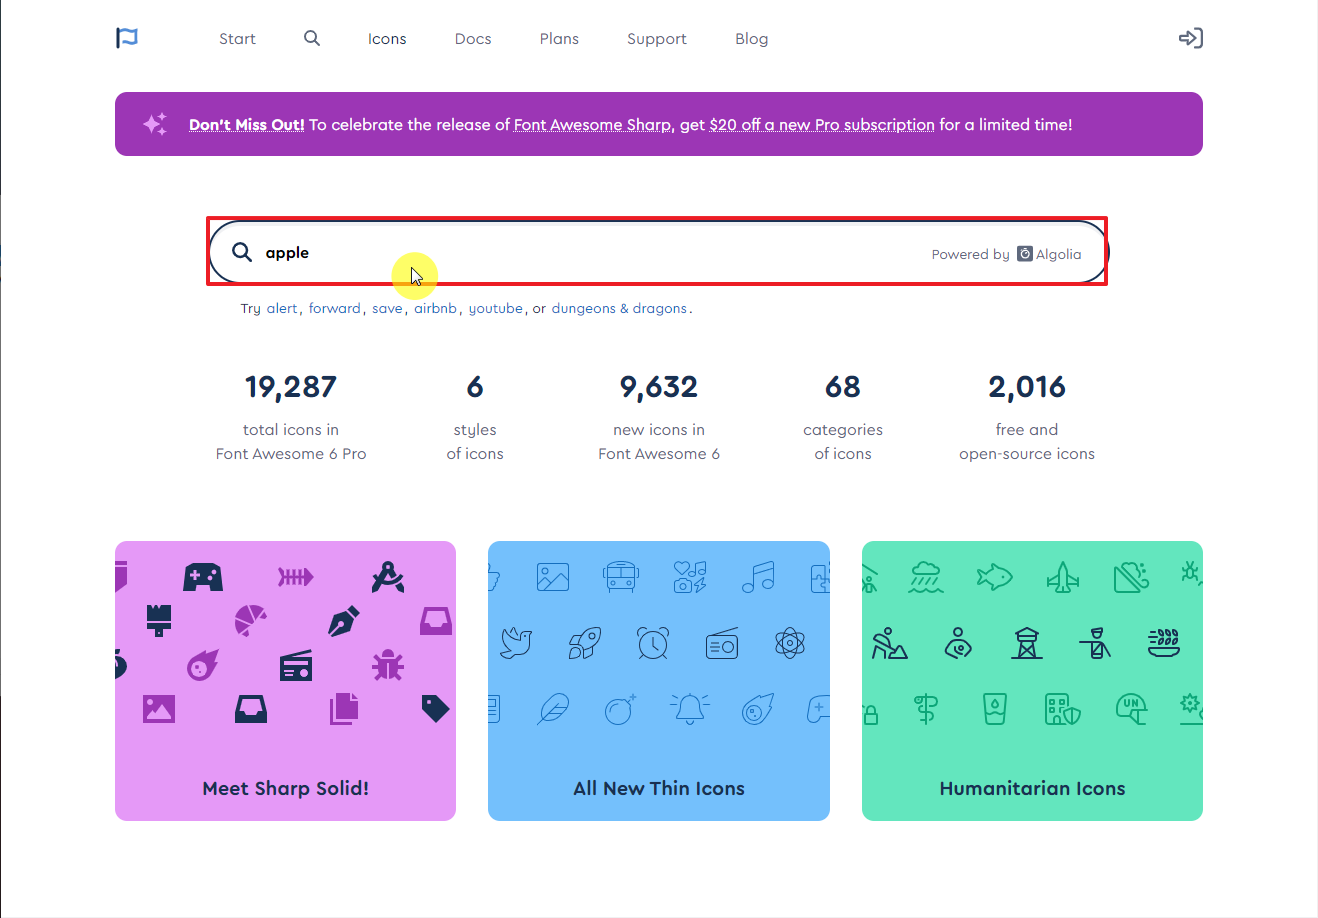
Task: Click the pen nib icon in Sharp Solid card
Action: (343, 621)
